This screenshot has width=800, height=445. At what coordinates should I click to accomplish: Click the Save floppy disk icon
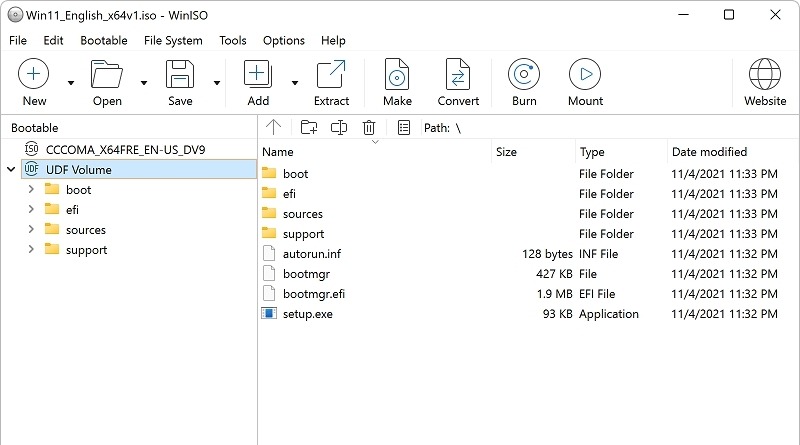pos(180,75)
